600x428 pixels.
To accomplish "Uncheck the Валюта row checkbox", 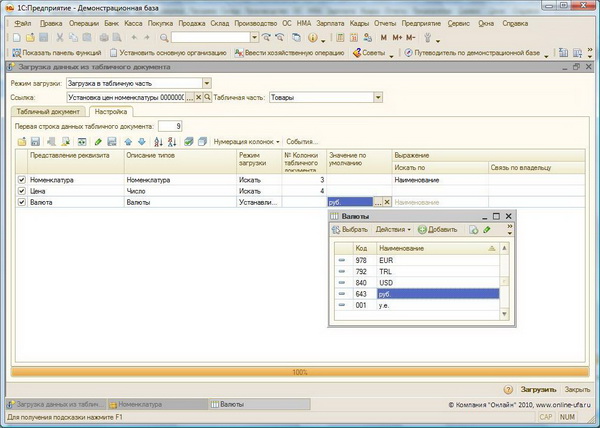I will (21, 202).
